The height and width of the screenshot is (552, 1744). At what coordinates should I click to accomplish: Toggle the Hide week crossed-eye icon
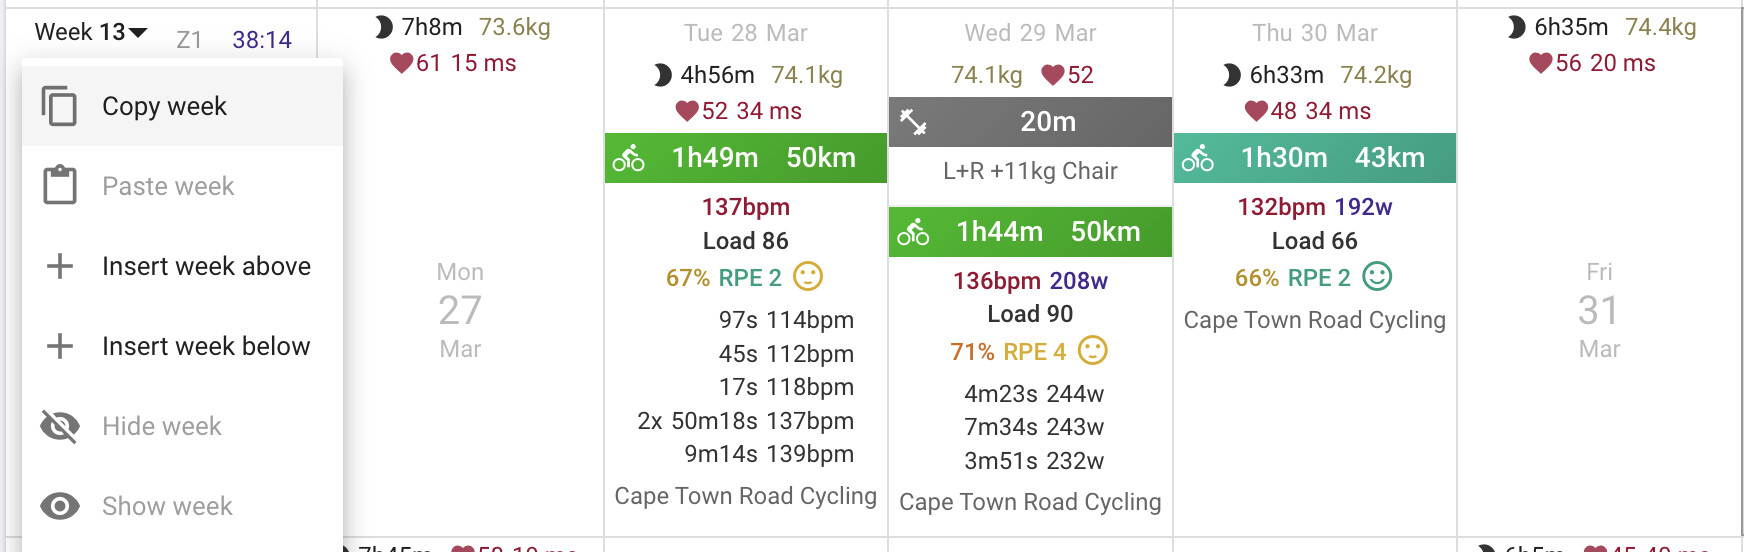(x=60, y=426)
